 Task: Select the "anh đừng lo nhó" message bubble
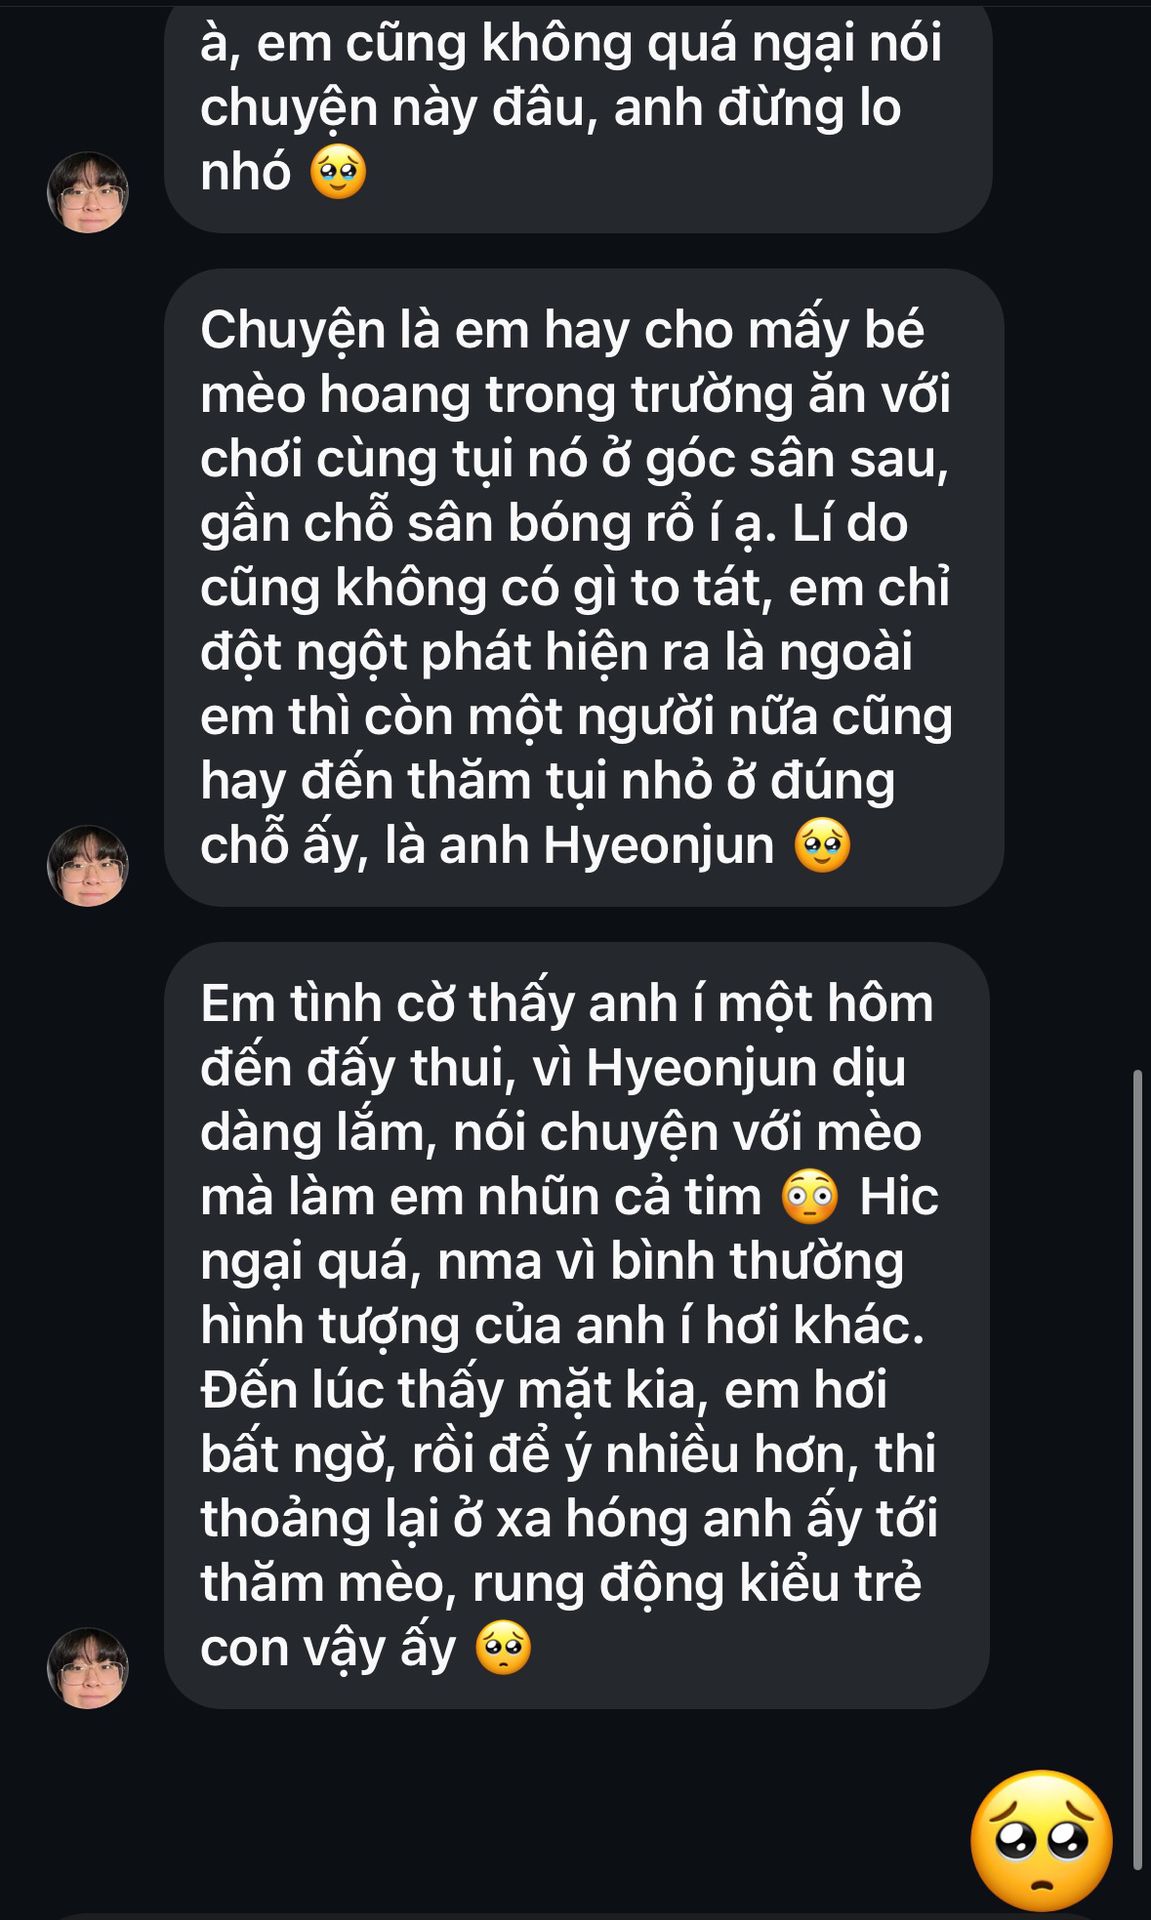coord(578,117)
